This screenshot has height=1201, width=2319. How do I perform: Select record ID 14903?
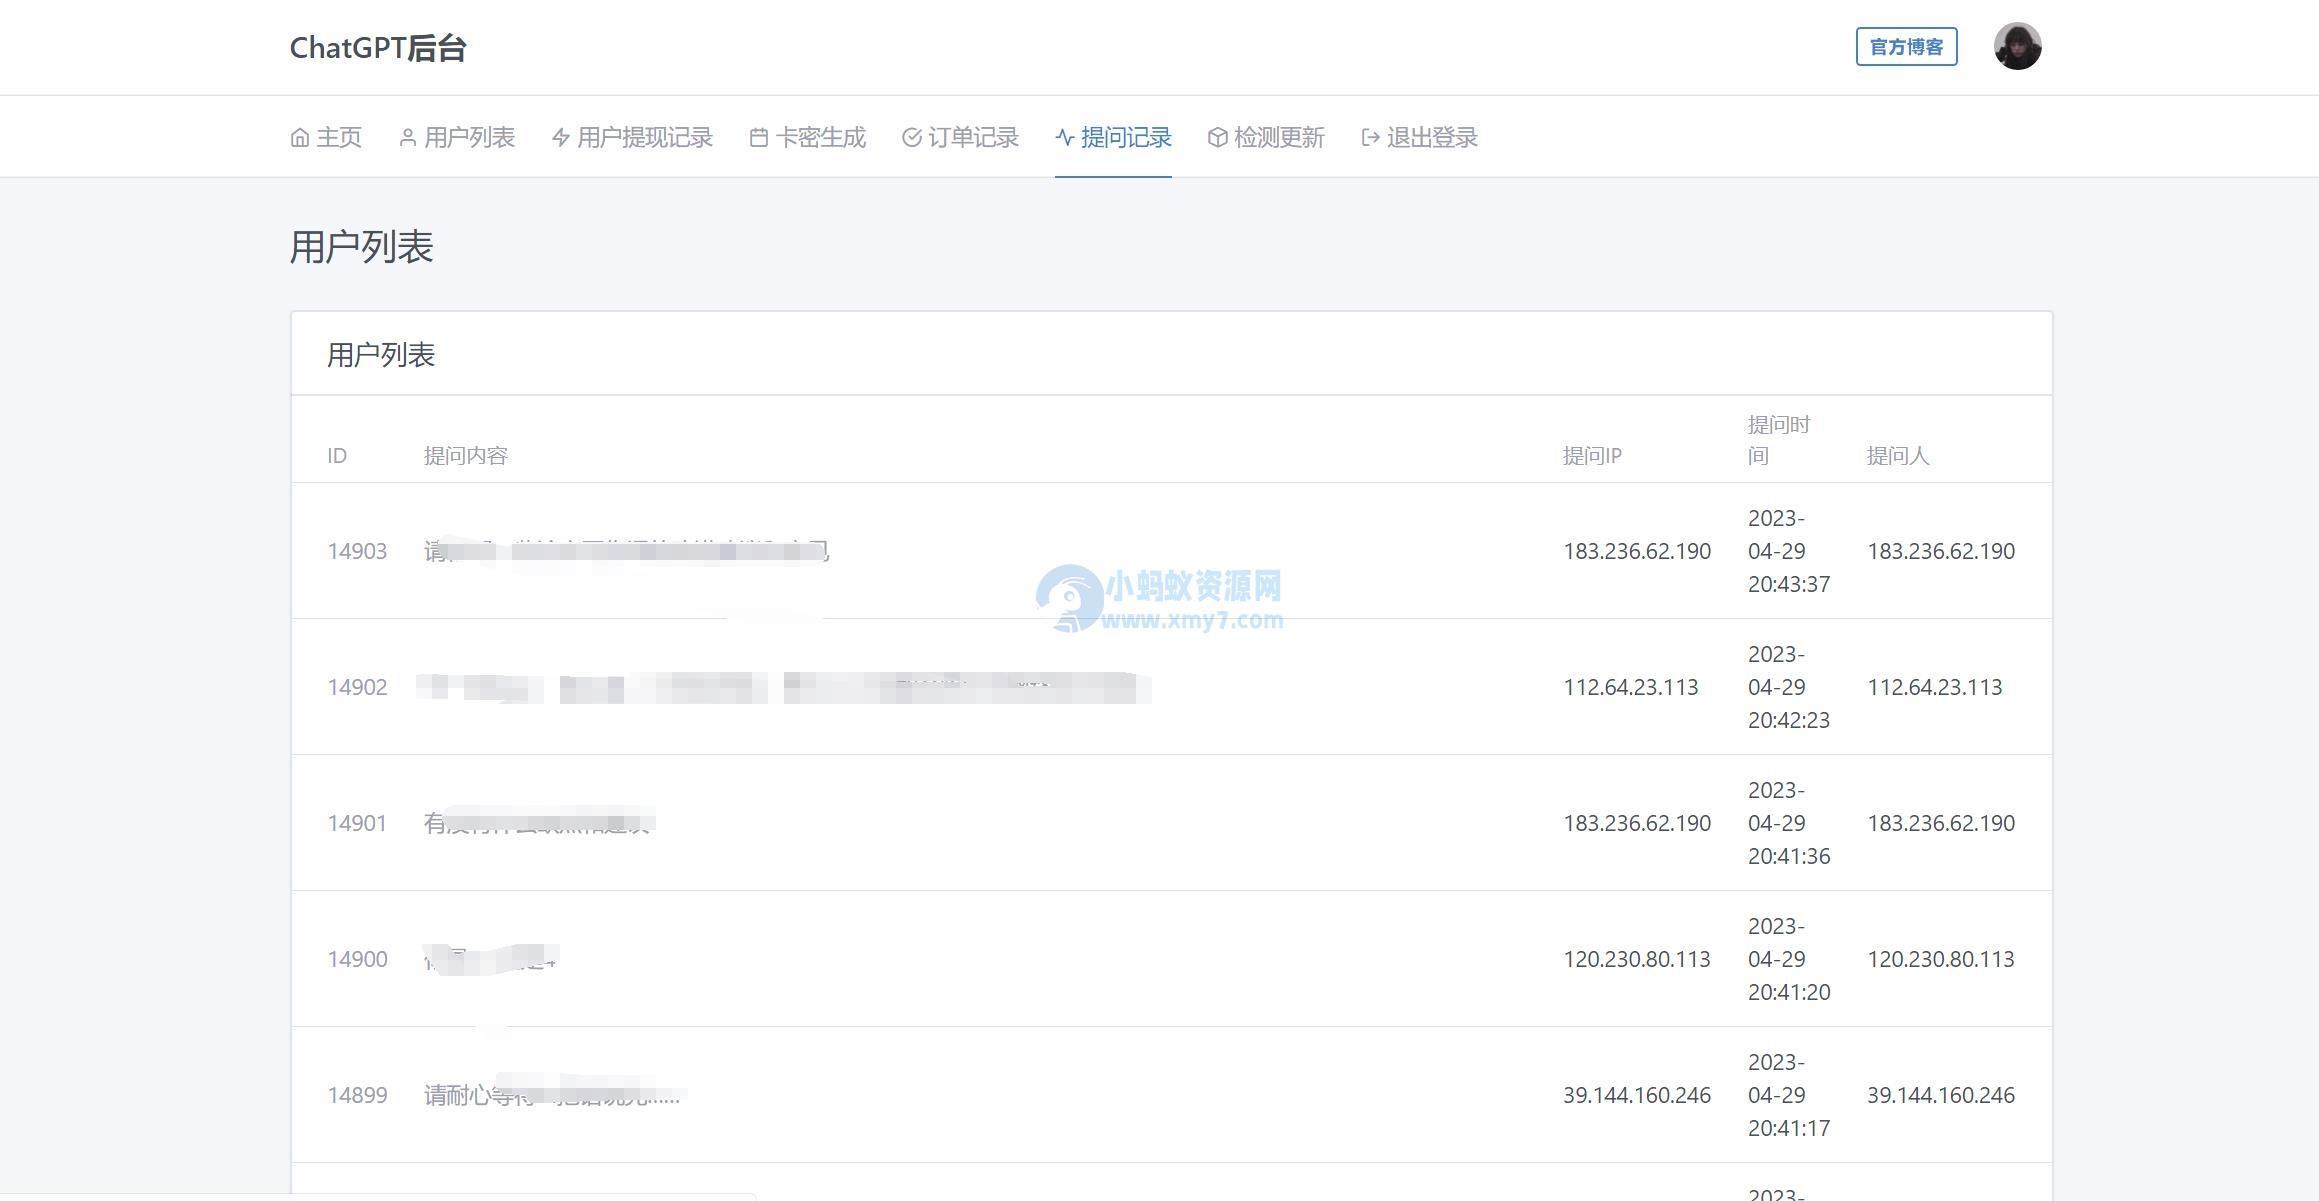click(357, 551)
